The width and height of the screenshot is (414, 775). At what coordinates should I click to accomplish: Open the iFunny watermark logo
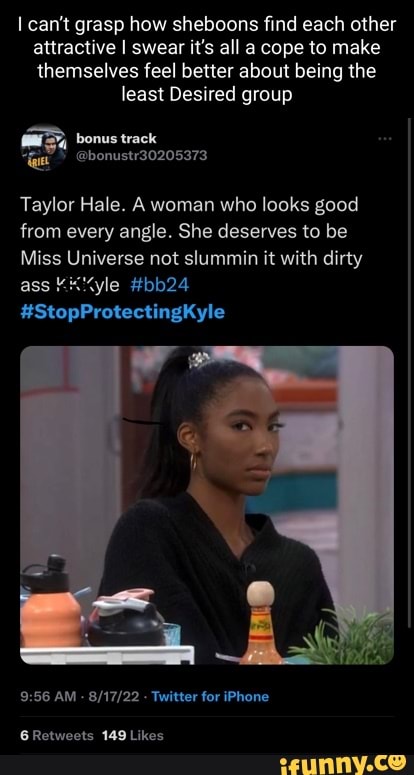tap(343, 763)
